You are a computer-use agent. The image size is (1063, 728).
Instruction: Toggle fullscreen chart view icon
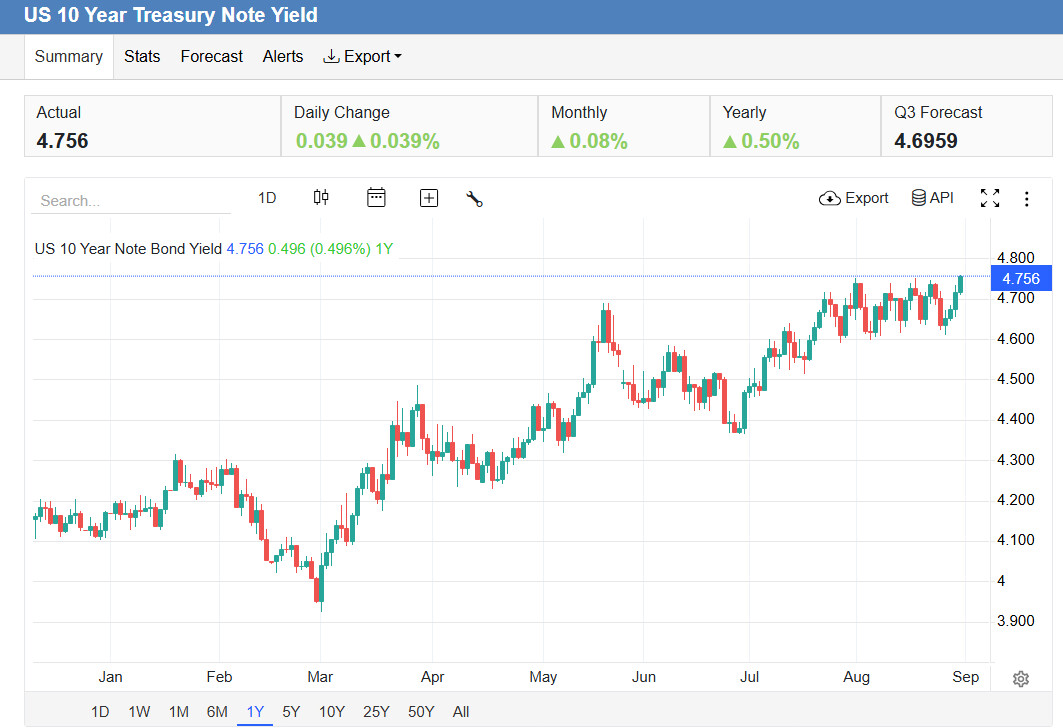point(990,198)
